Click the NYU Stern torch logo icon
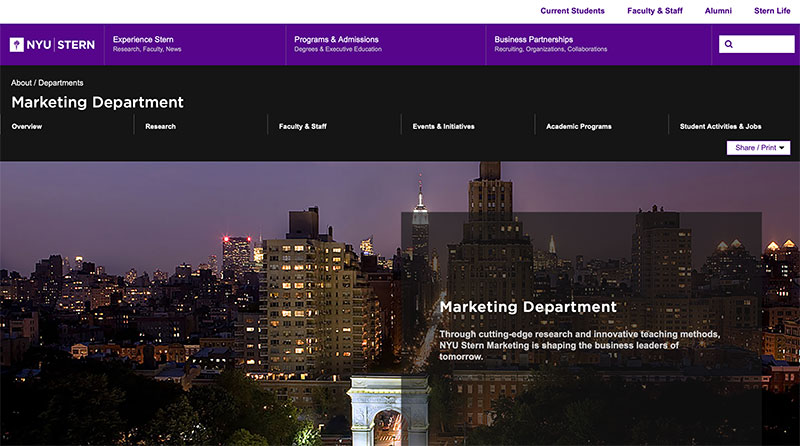Viewport: 800px width, 446px height. point(17,44)
